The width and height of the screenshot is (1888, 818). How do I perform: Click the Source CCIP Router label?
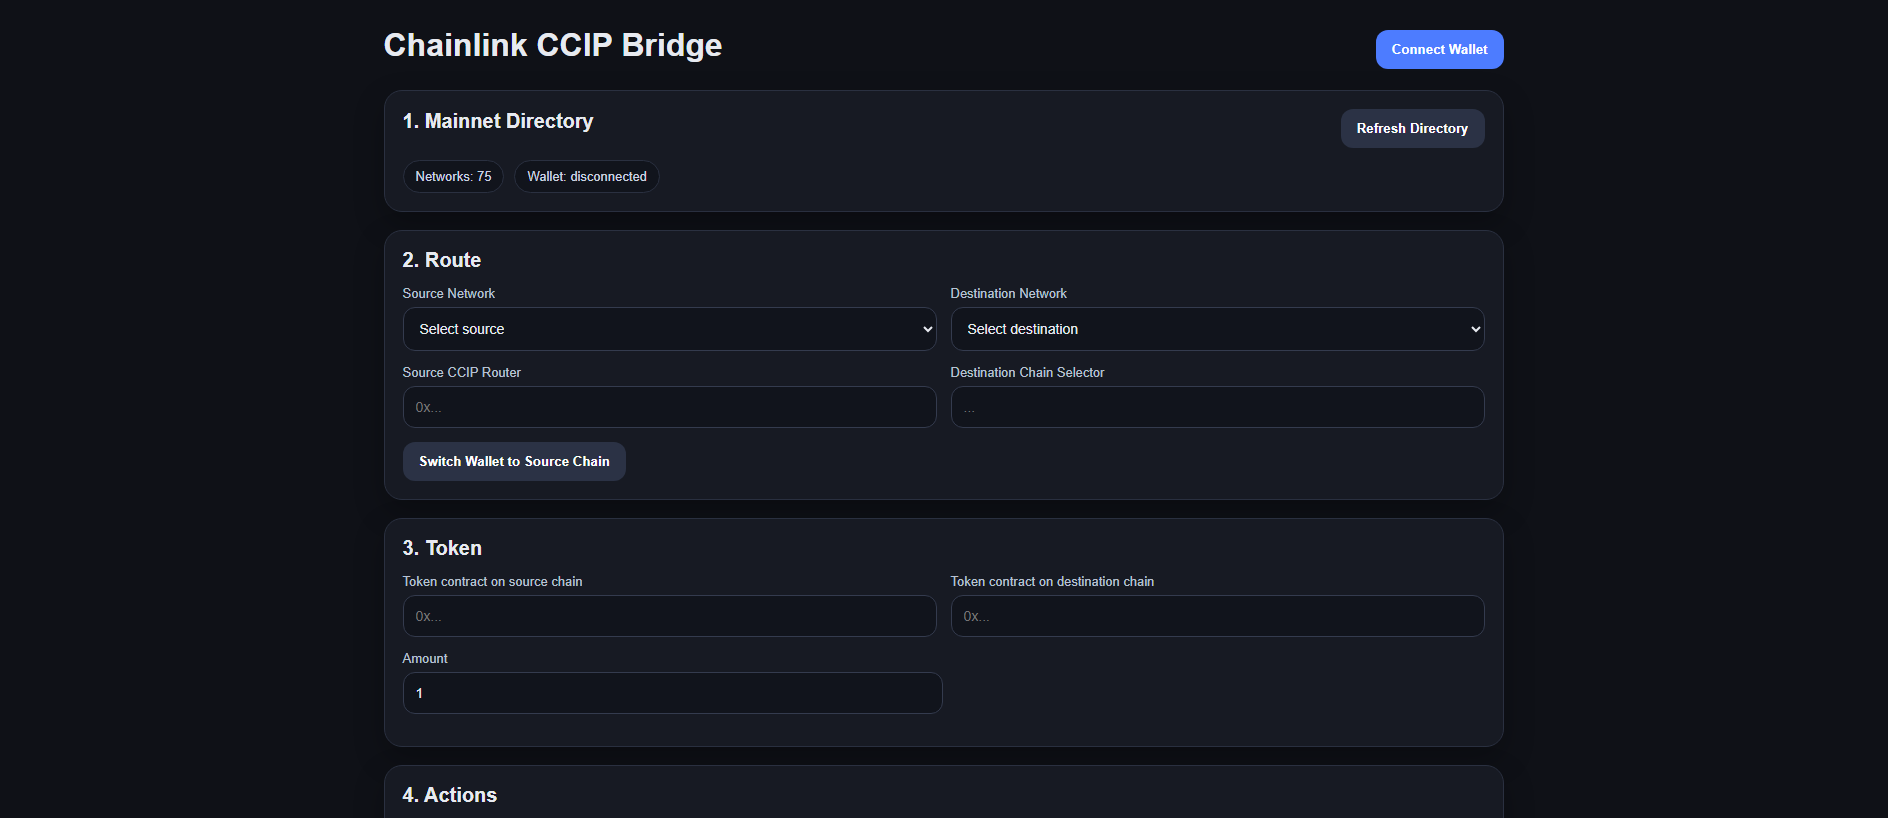pos(462,372)
